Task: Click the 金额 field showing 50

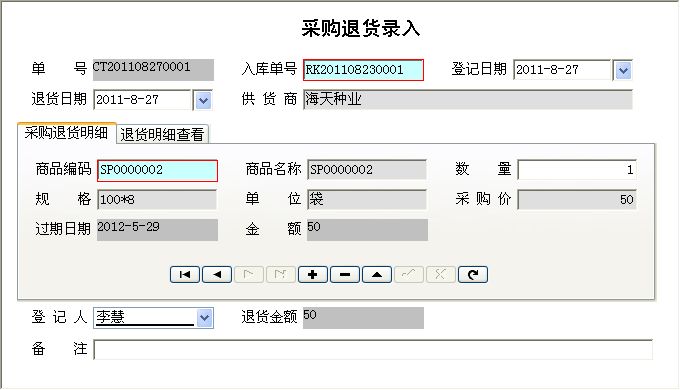Action: pos(367,230)
